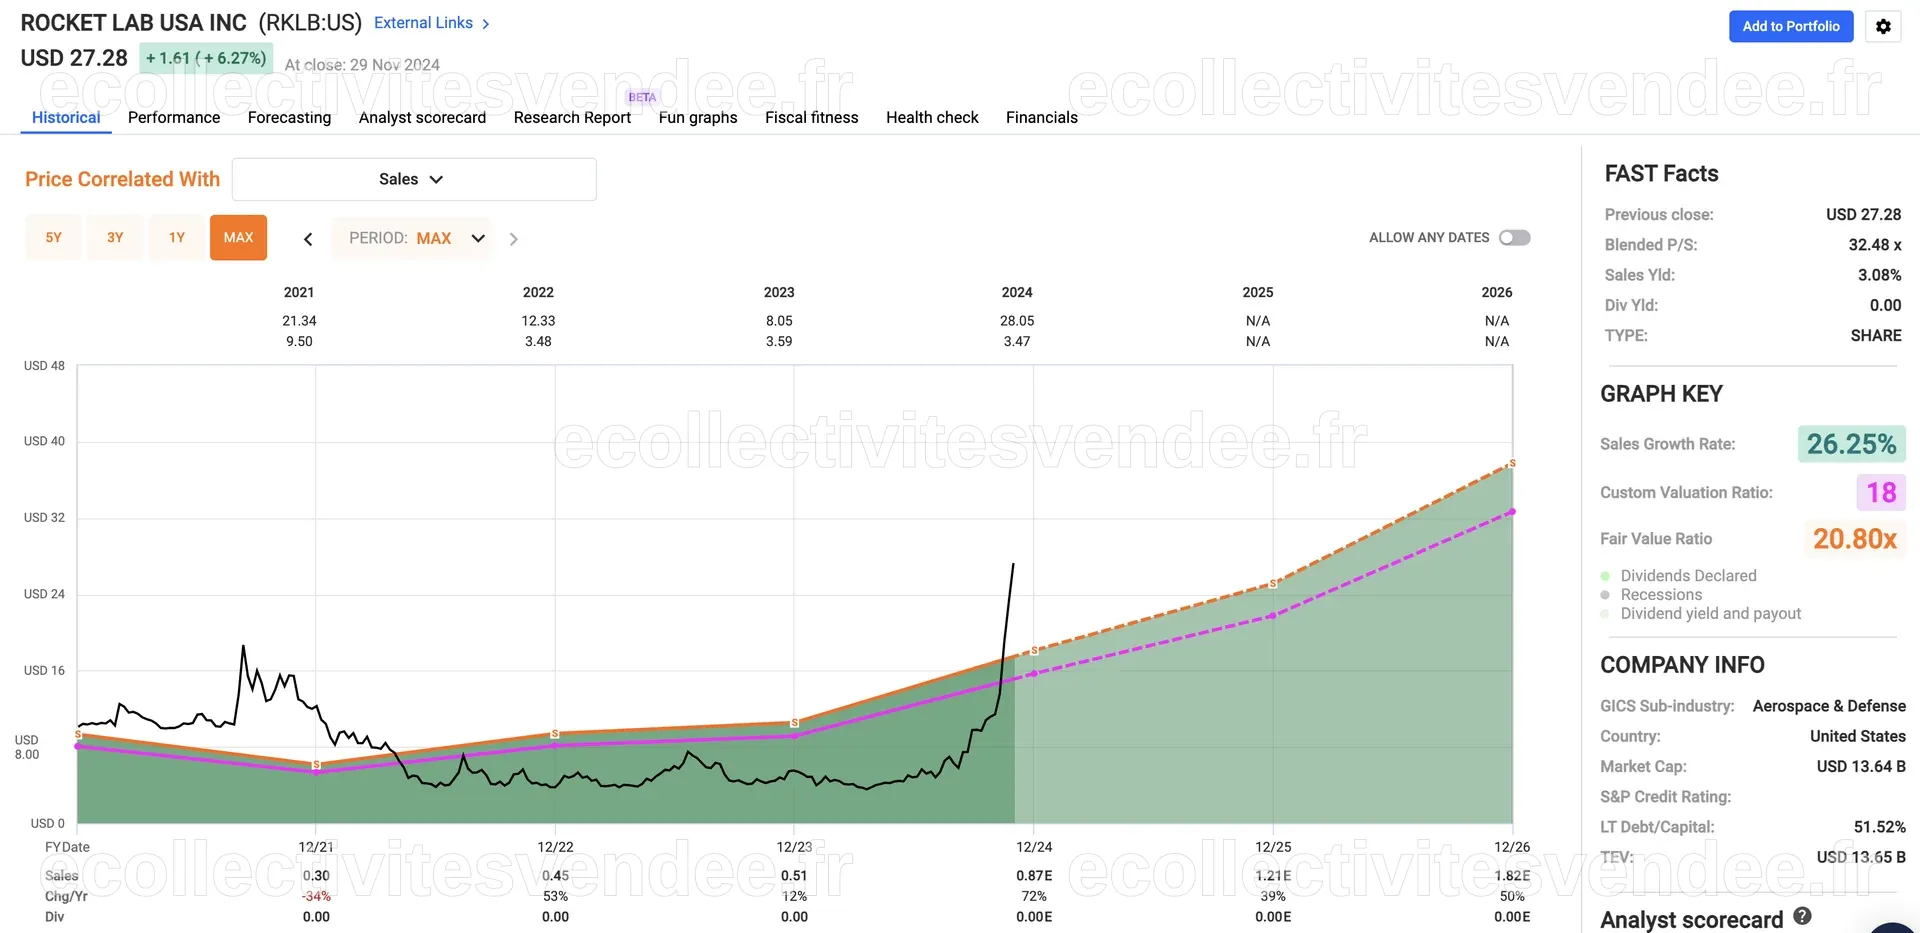Click the Market Cap value USD 13.64 B
Viewport: 1920px width, 933px height.
(x=1861, y=767)
